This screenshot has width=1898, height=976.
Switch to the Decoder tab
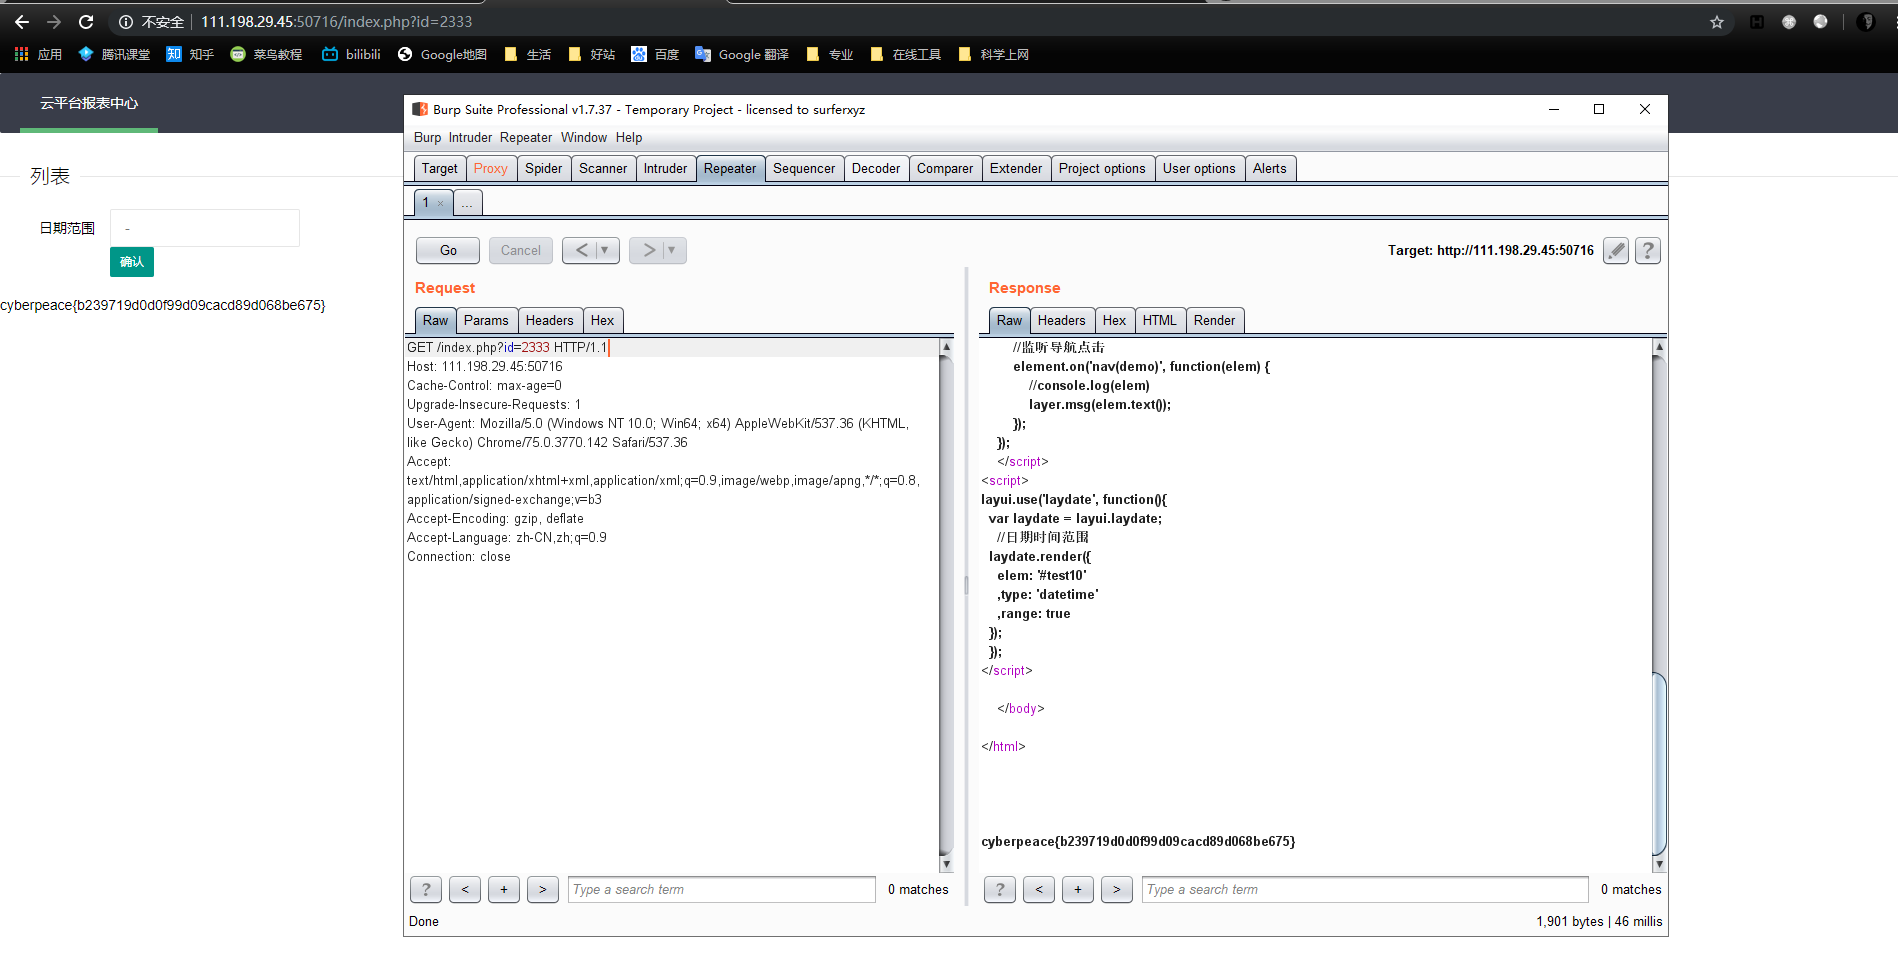[x=876, y=169]
